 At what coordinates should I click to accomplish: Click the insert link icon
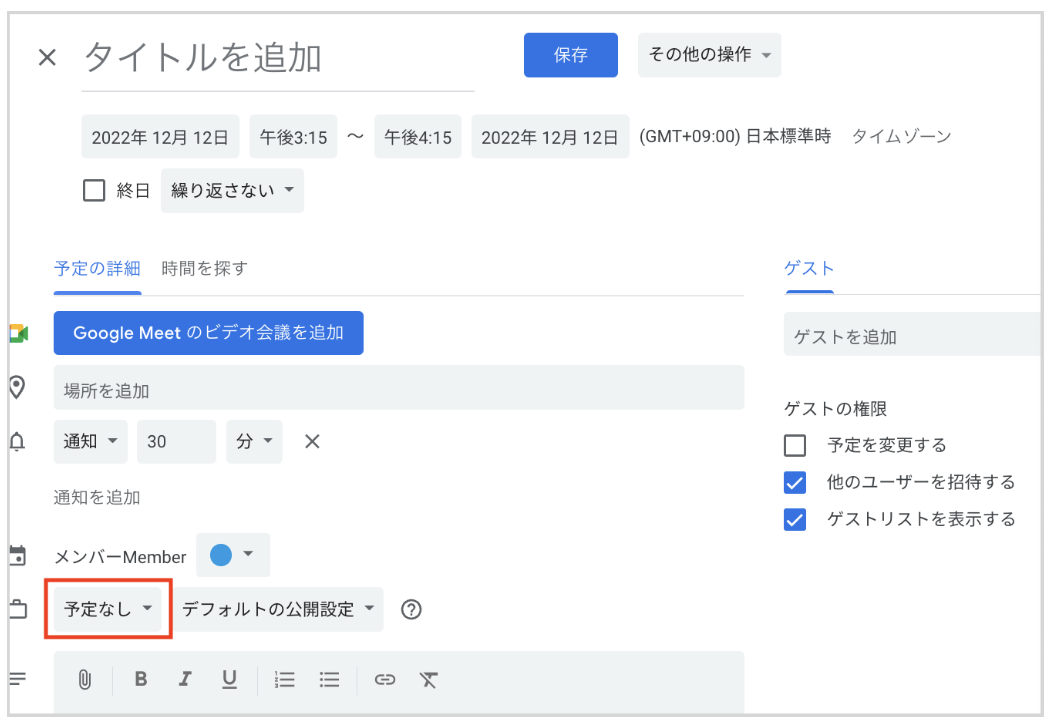point(385,680)
